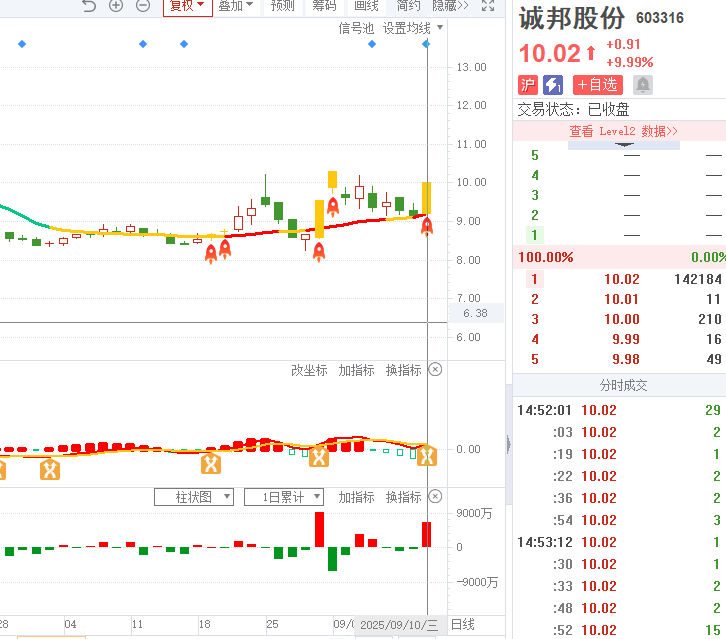This screenshot has height=639, width=726.
Task: Click 隐藏>> to hide the side panel
Action: click(x=451, y=6)
